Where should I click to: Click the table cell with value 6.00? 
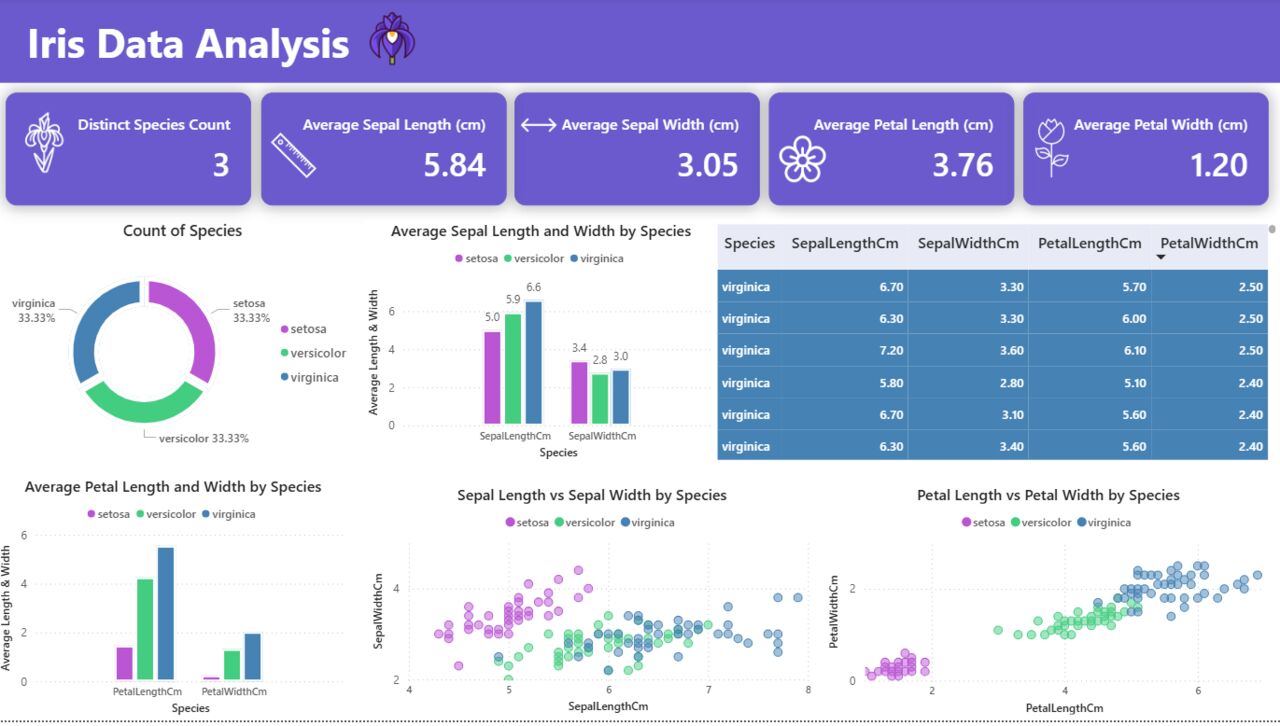[x=1090, y=318]
